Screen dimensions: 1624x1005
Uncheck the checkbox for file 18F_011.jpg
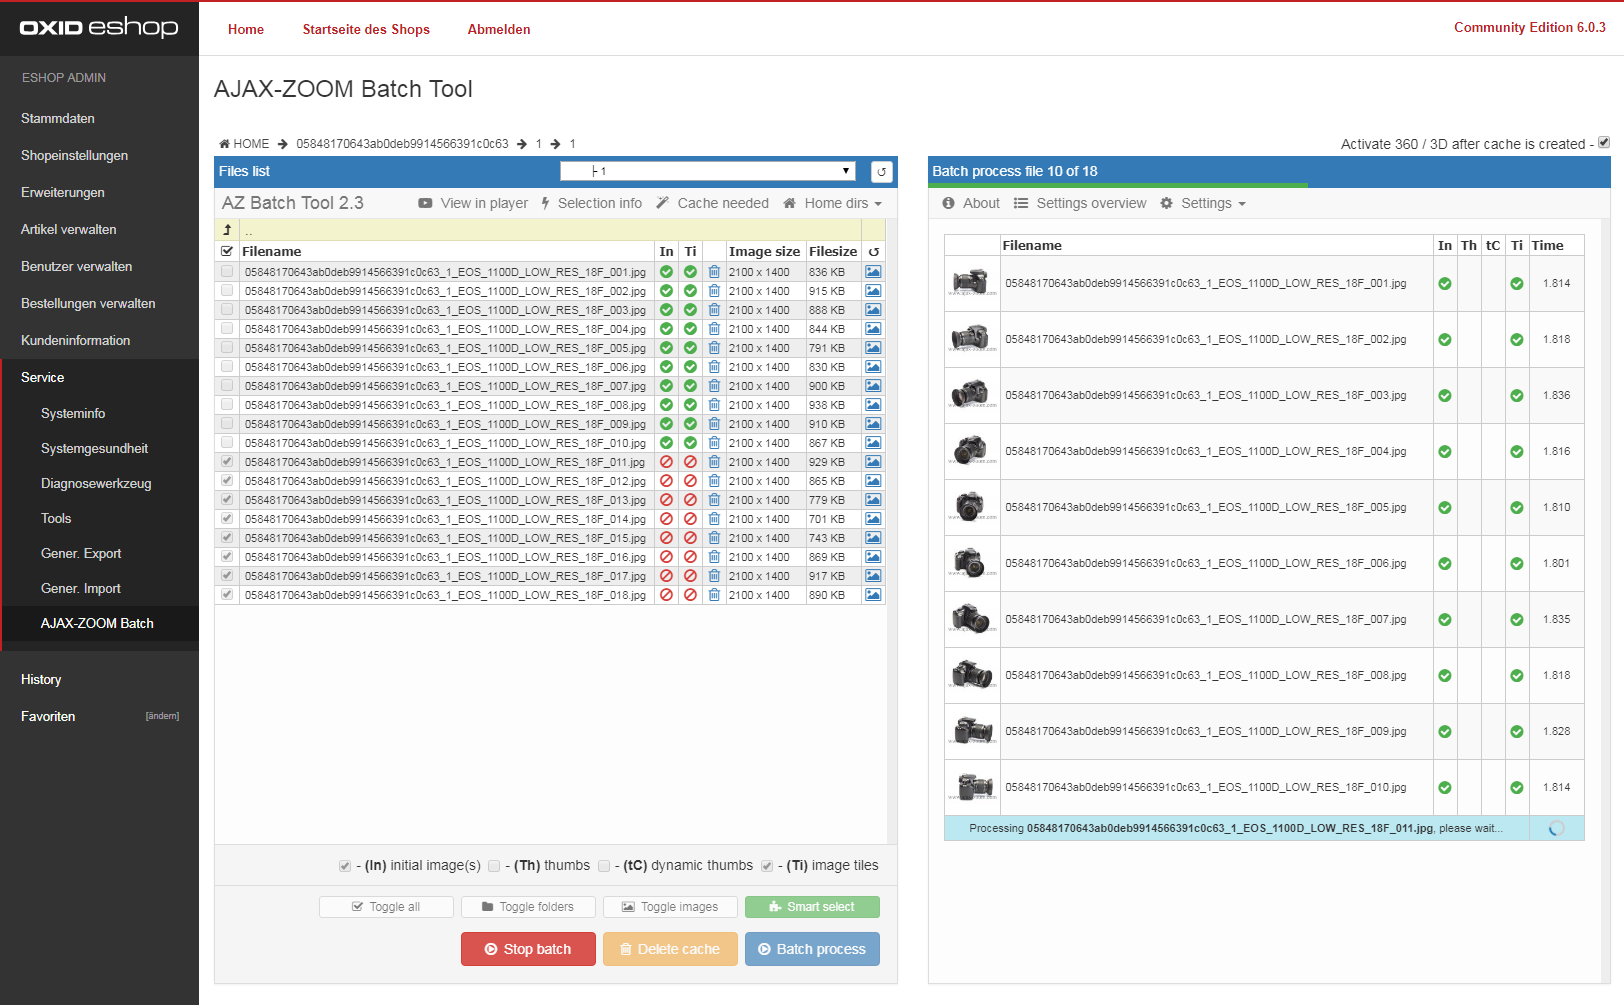tap(227, 462)
